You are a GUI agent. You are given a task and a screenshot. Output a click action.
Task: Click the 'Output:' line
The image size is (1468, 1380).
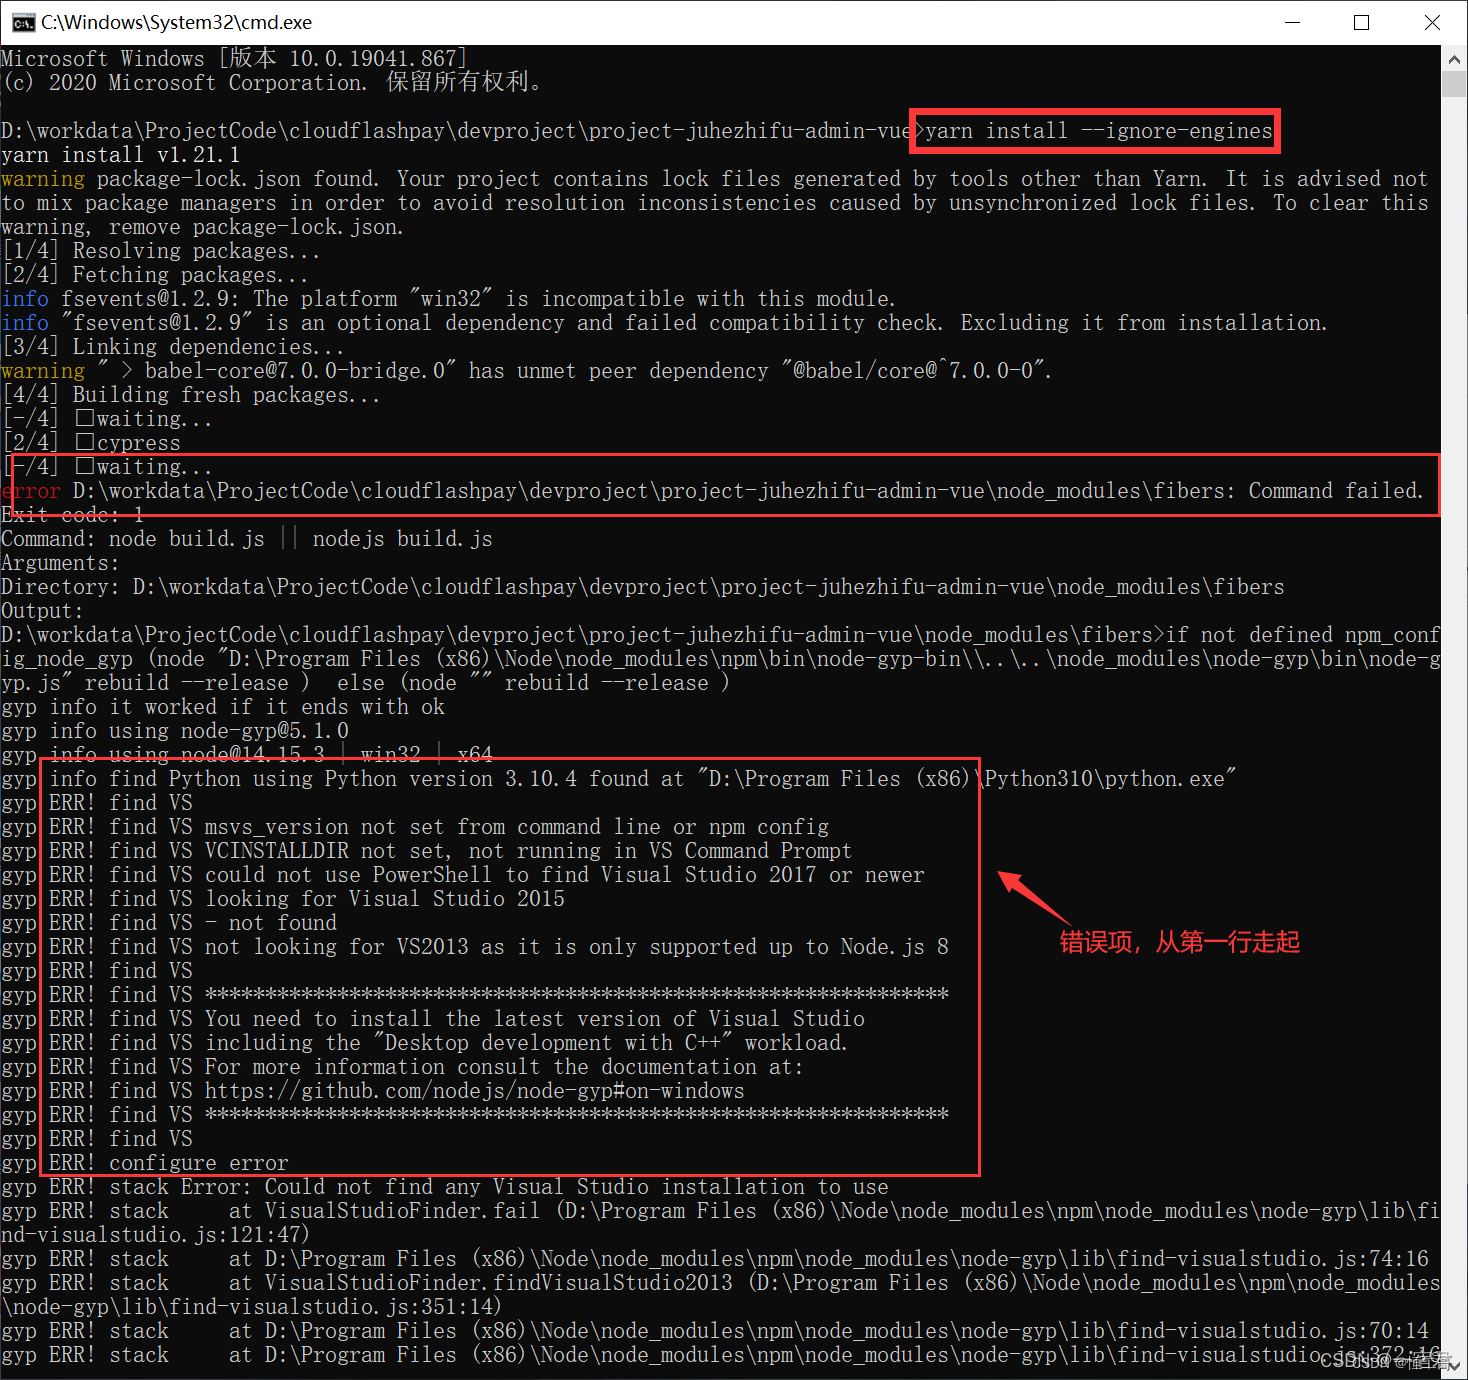coord(42,611)
